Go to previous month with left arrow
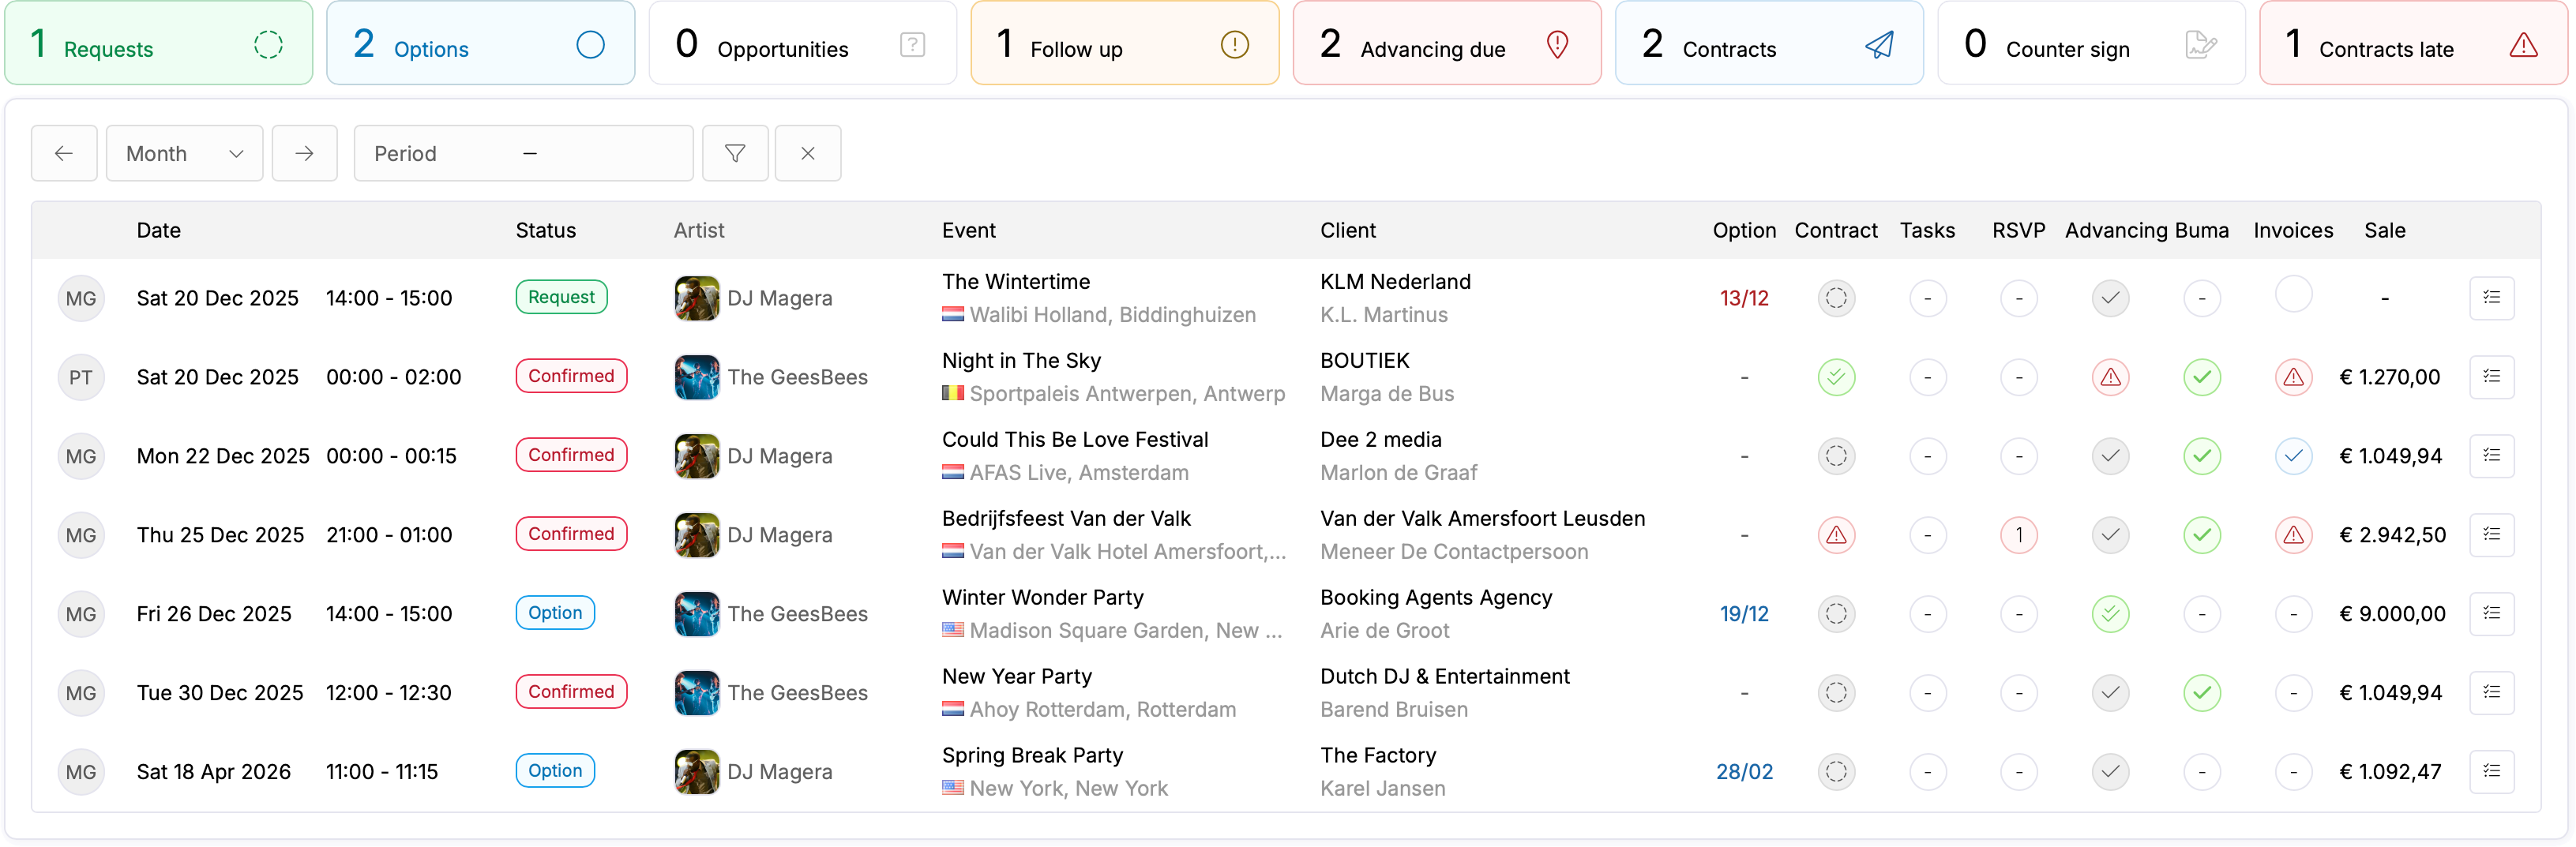The height and width of the screenshot is (847, 2576). (64, 153)
